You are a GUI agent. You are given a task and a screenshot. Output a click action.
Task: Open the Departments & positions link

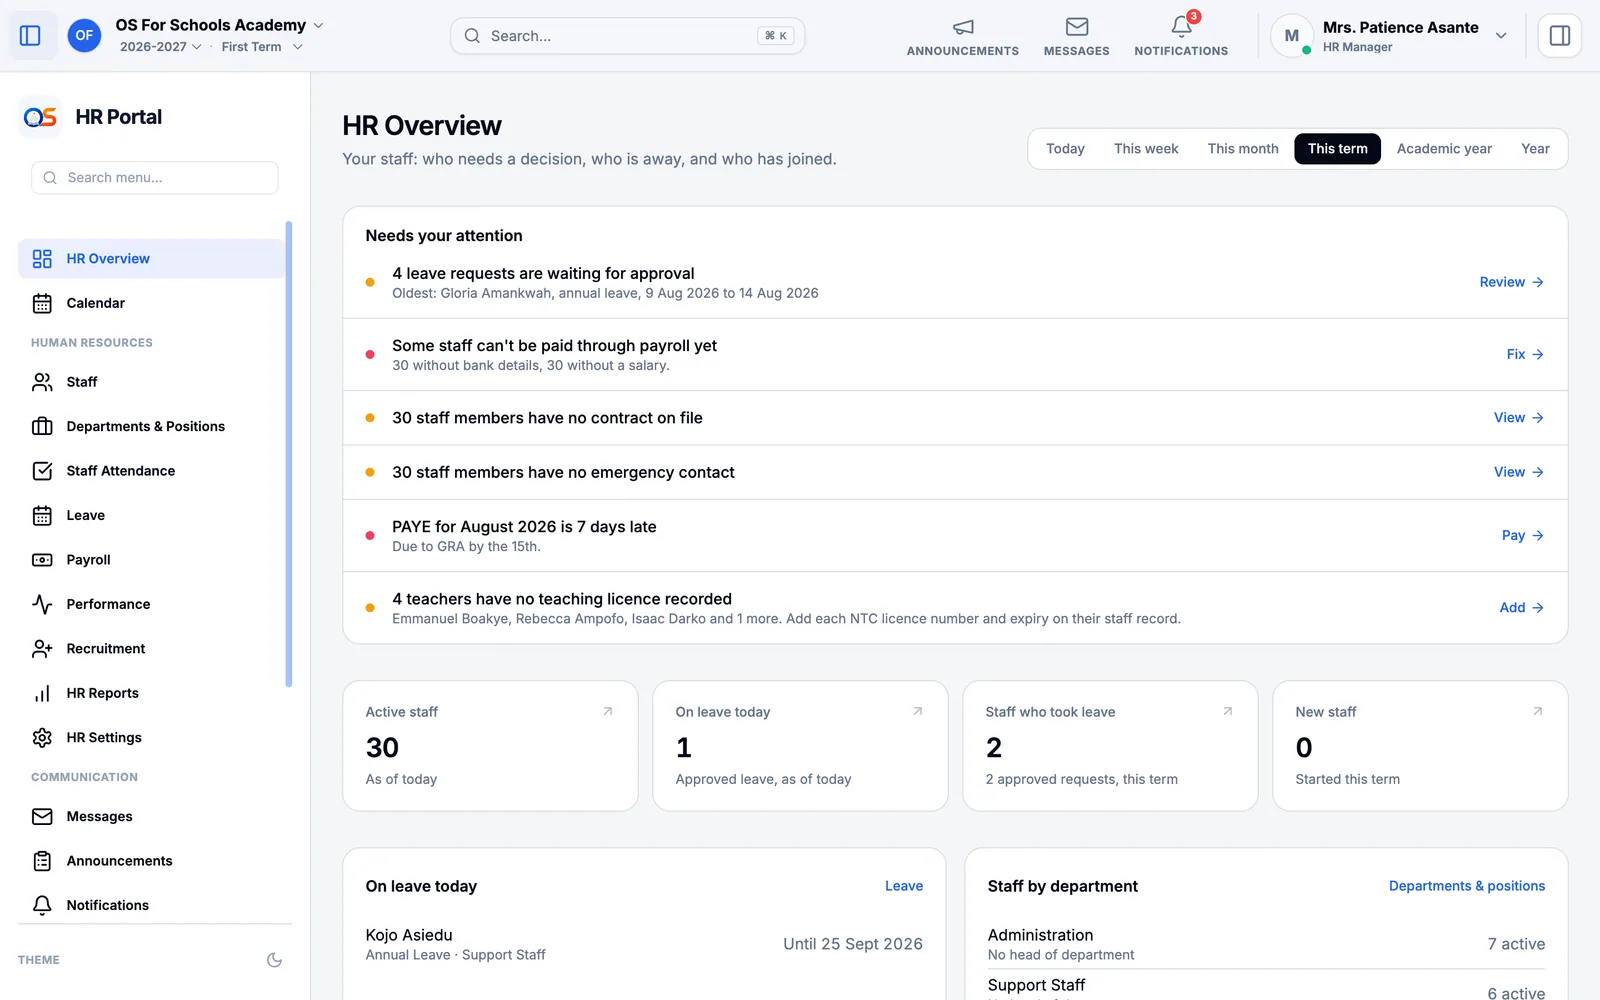click(x=1467, y=886)
